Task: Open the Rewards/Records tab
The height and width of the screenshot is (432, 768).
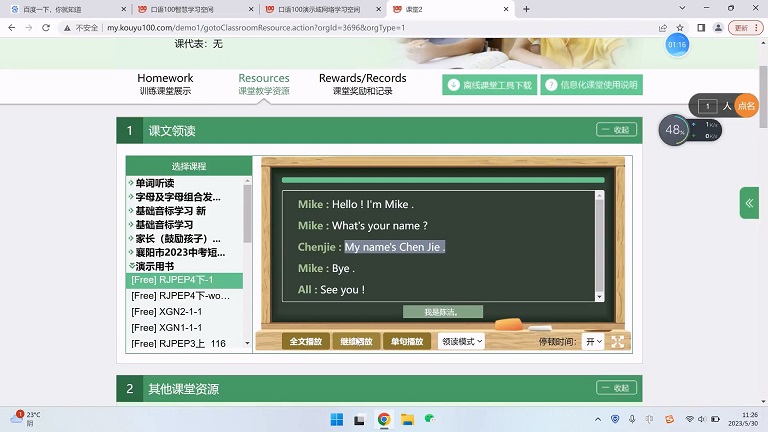Action: pos(362,83)
